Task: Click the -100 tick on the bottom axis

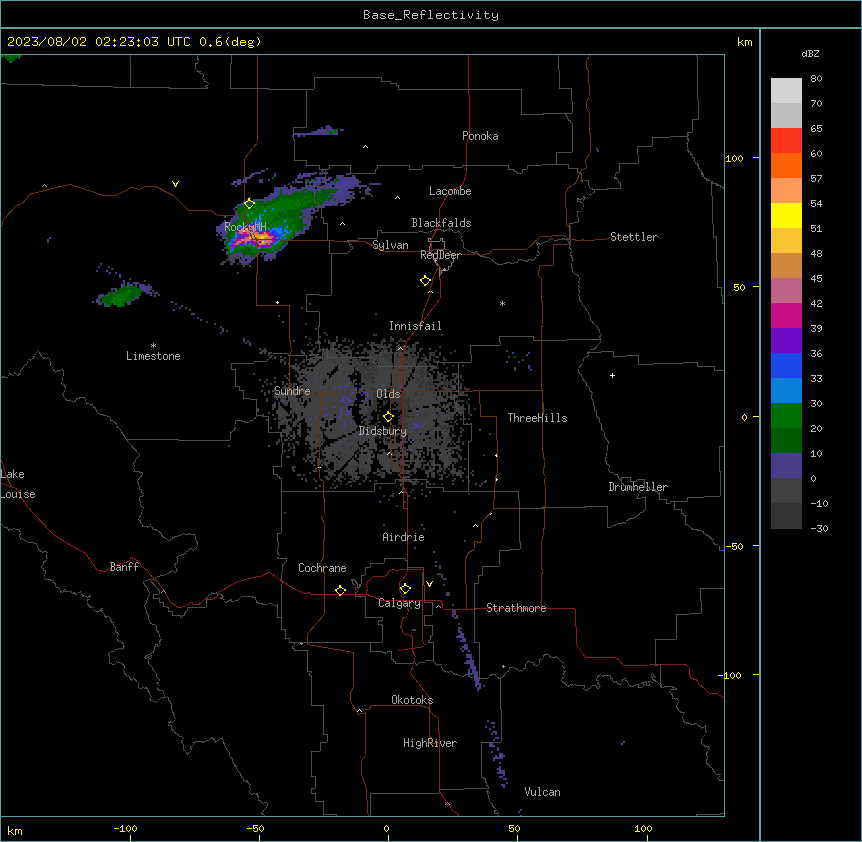Action: tap(125, 829)
